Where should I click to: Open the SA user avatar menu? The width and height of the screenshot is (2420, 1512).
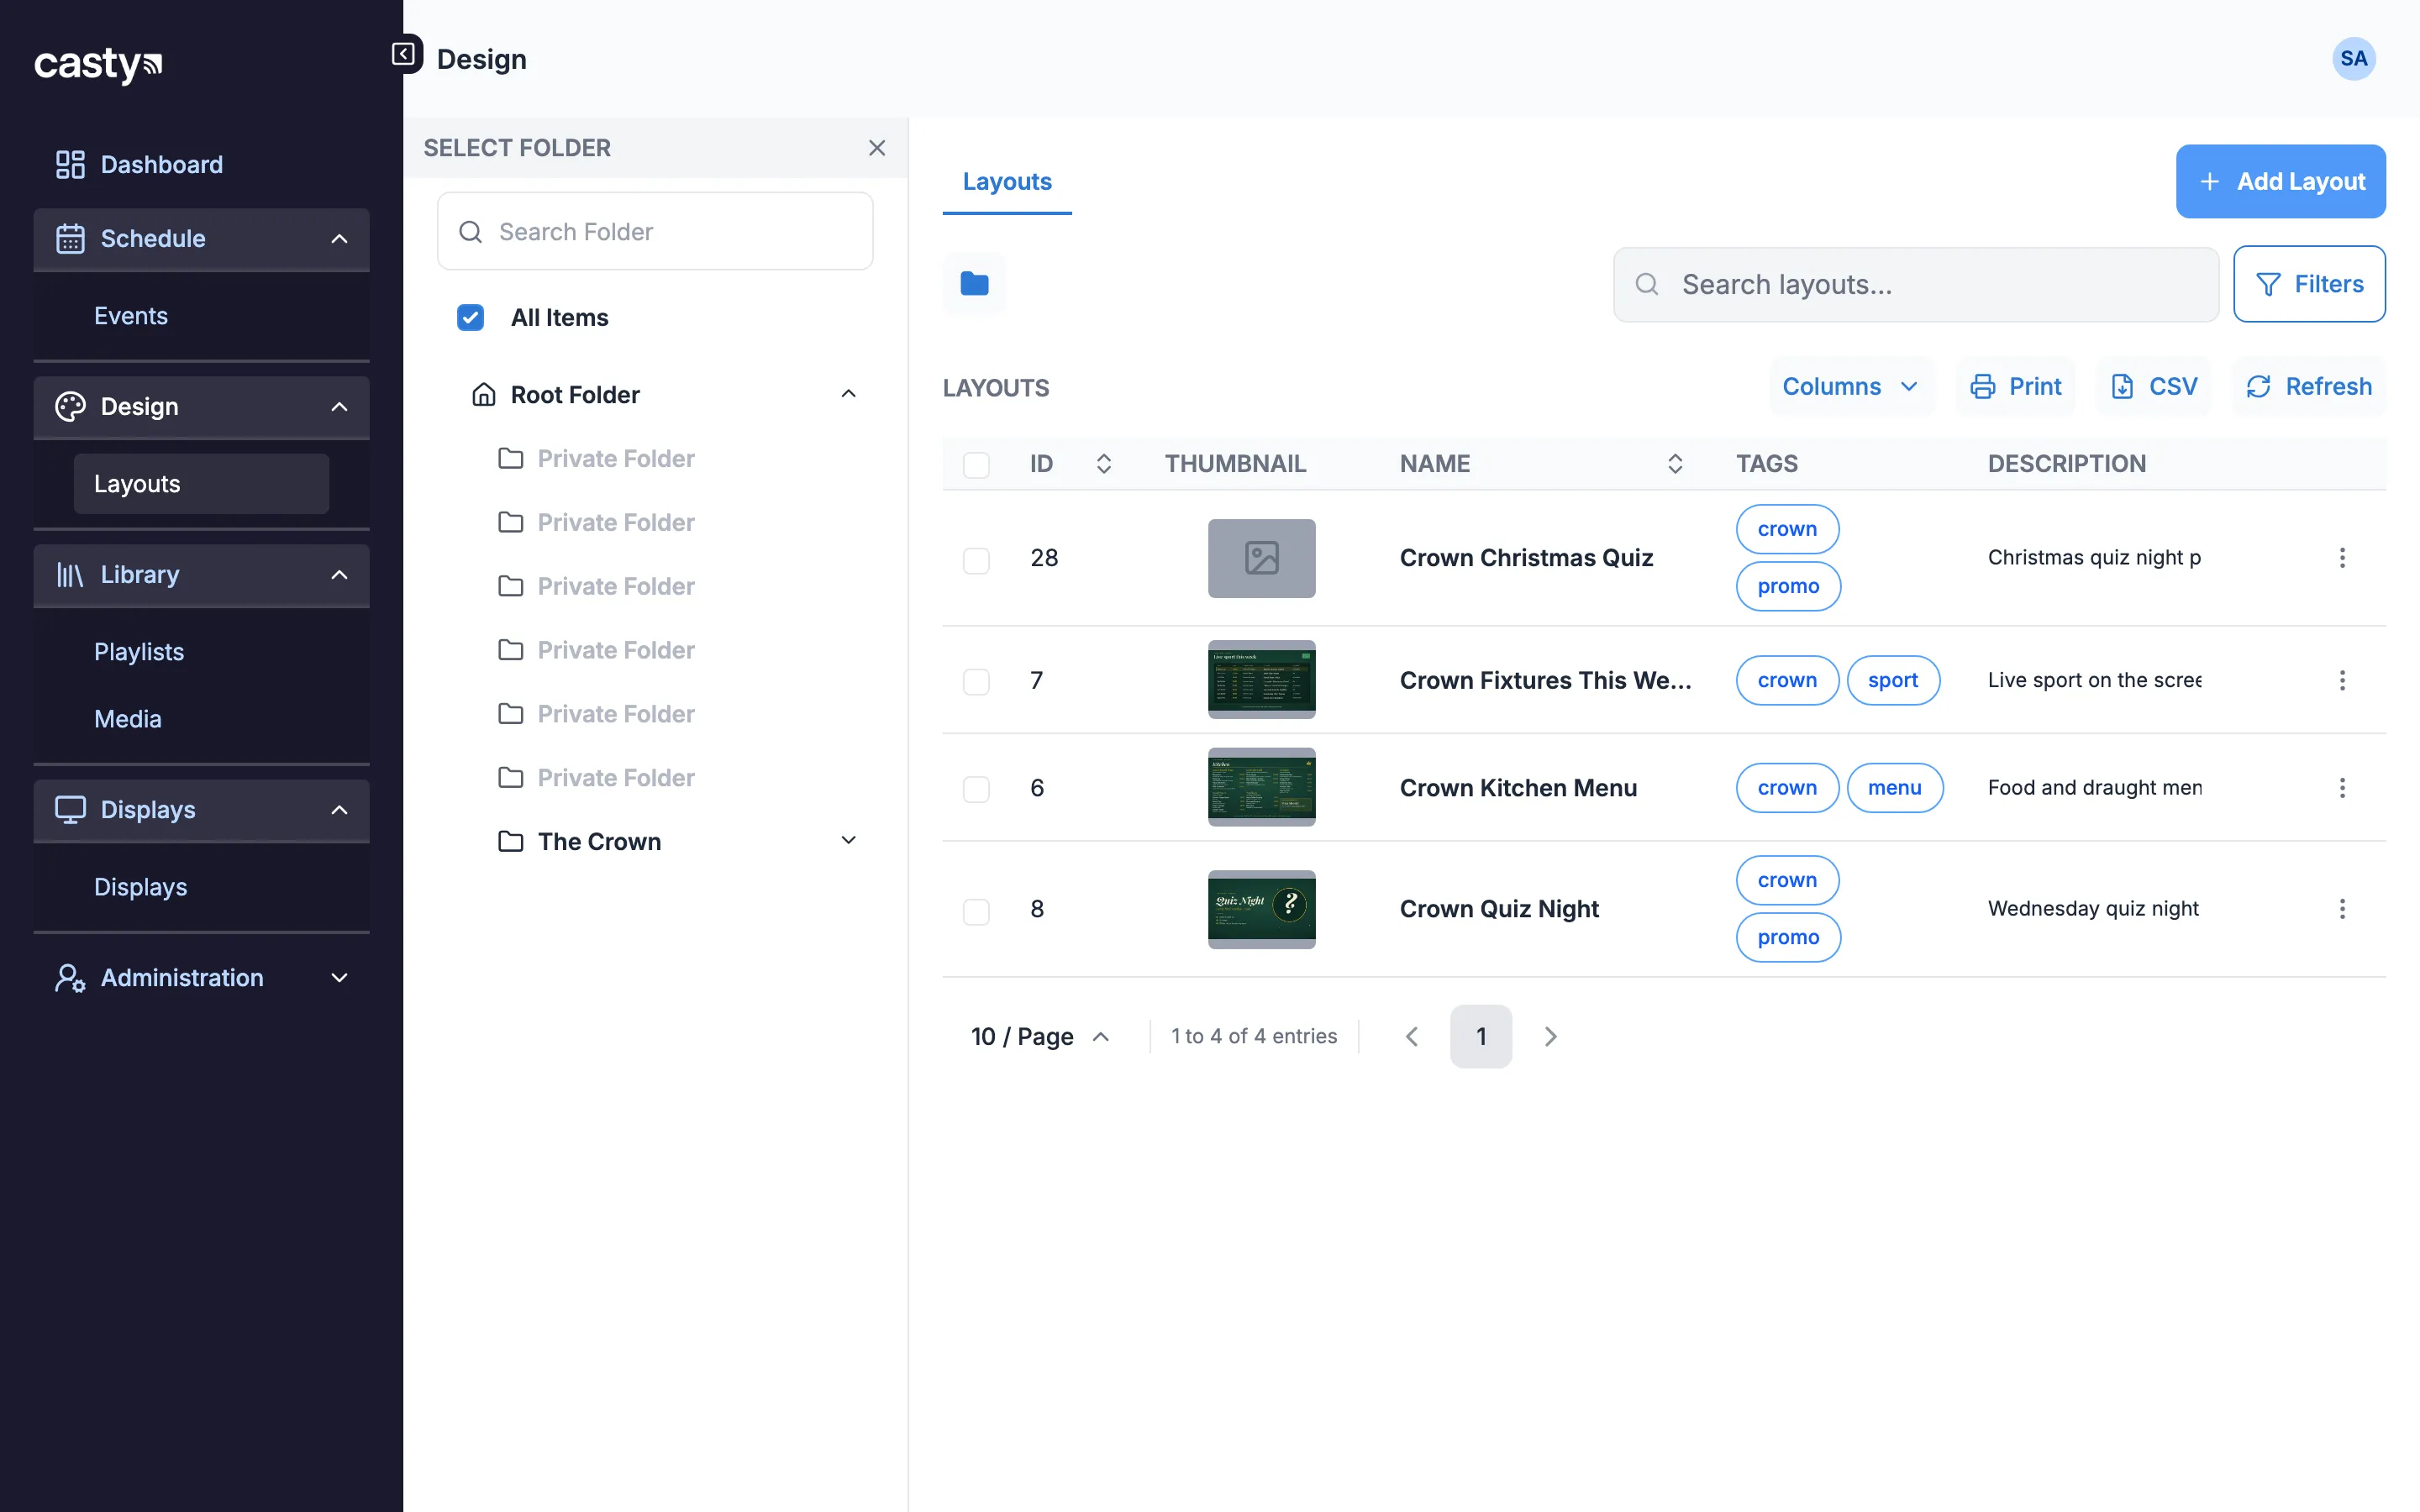point(2353,59)
